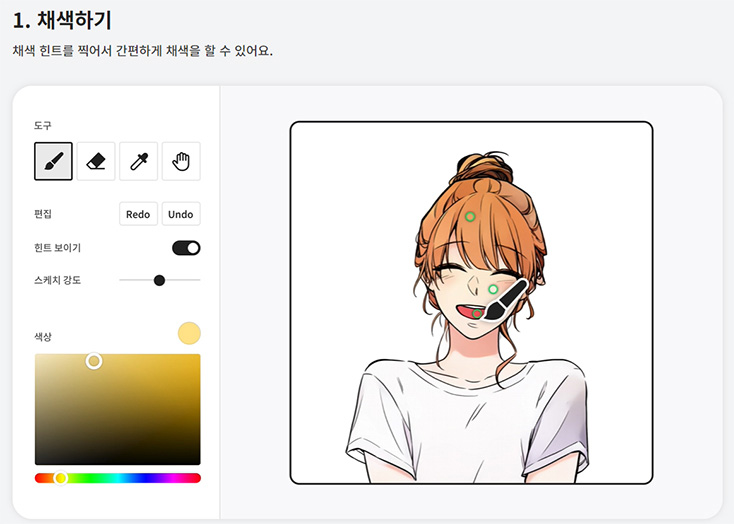The width and height of the screenshot is (734, 524).
Task: Toggle the 힌트 보이기 switch off
Action: tap(186, 248)
